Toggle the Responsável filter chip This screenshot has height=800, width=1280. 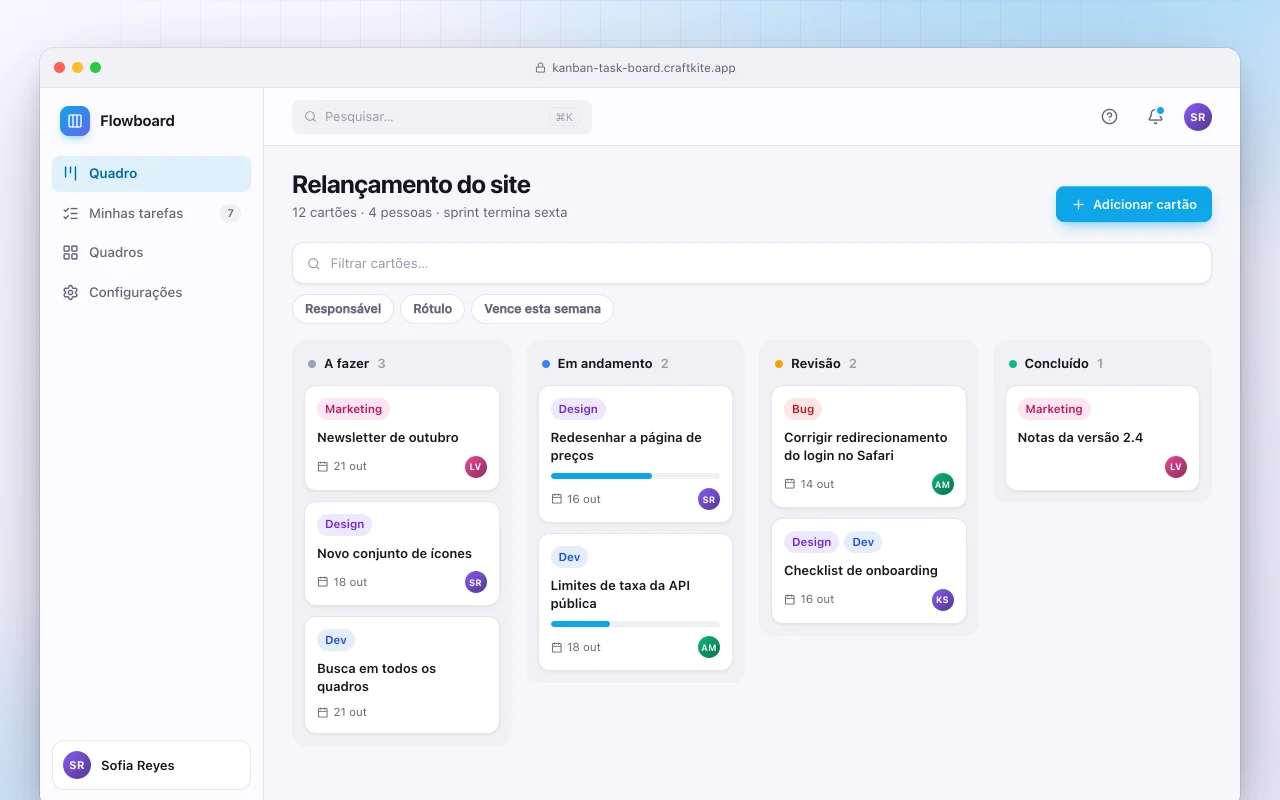click(343, 309)
